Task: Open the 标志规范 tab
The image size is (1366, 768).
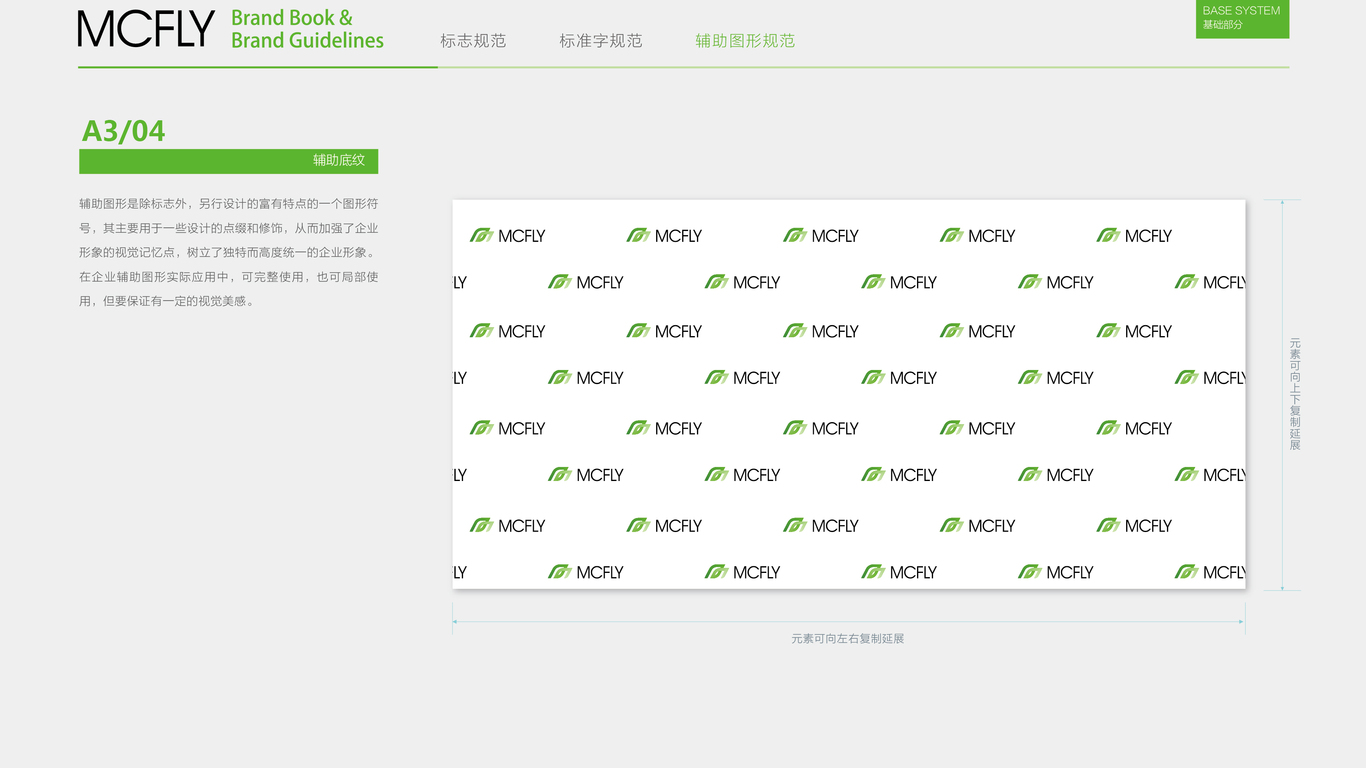Action: tap(473, 41)
